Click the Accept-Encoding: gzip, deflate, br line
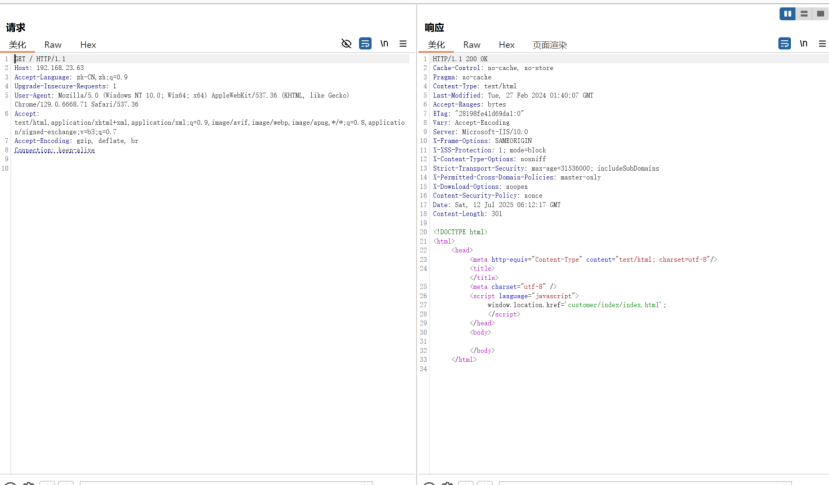Image resolution: width=829 pixels, height=485 pixels. [x=76, y=141]
